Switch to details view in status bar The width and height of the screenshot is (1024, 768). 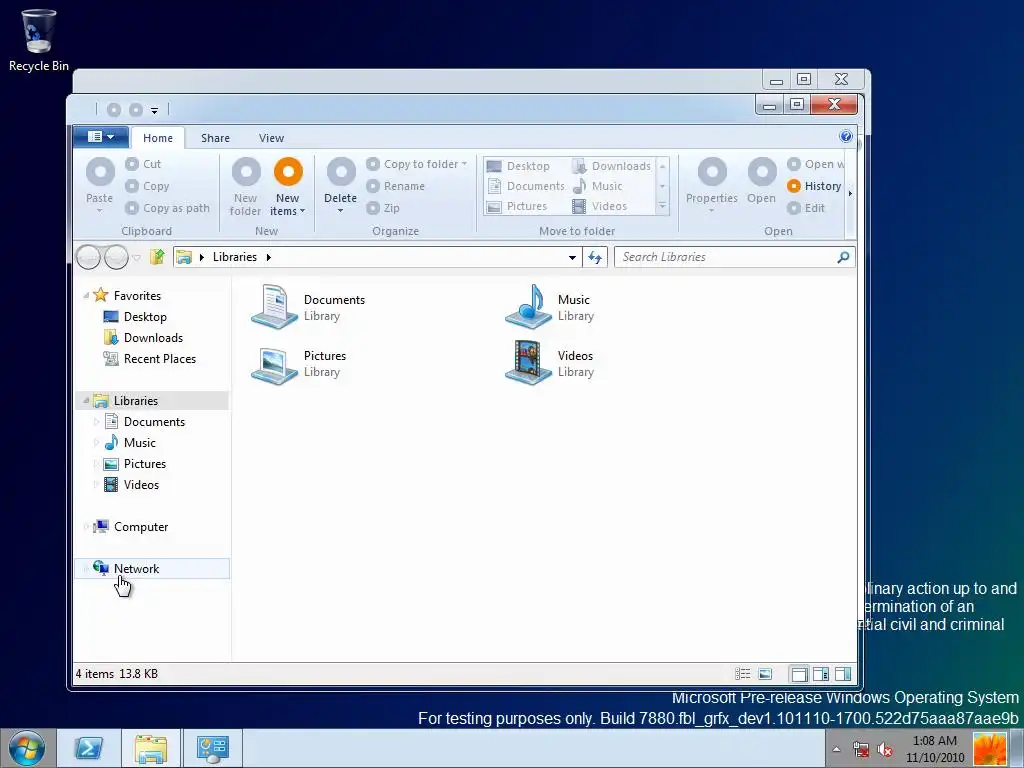pyautogui.click(x=743, y=674)
